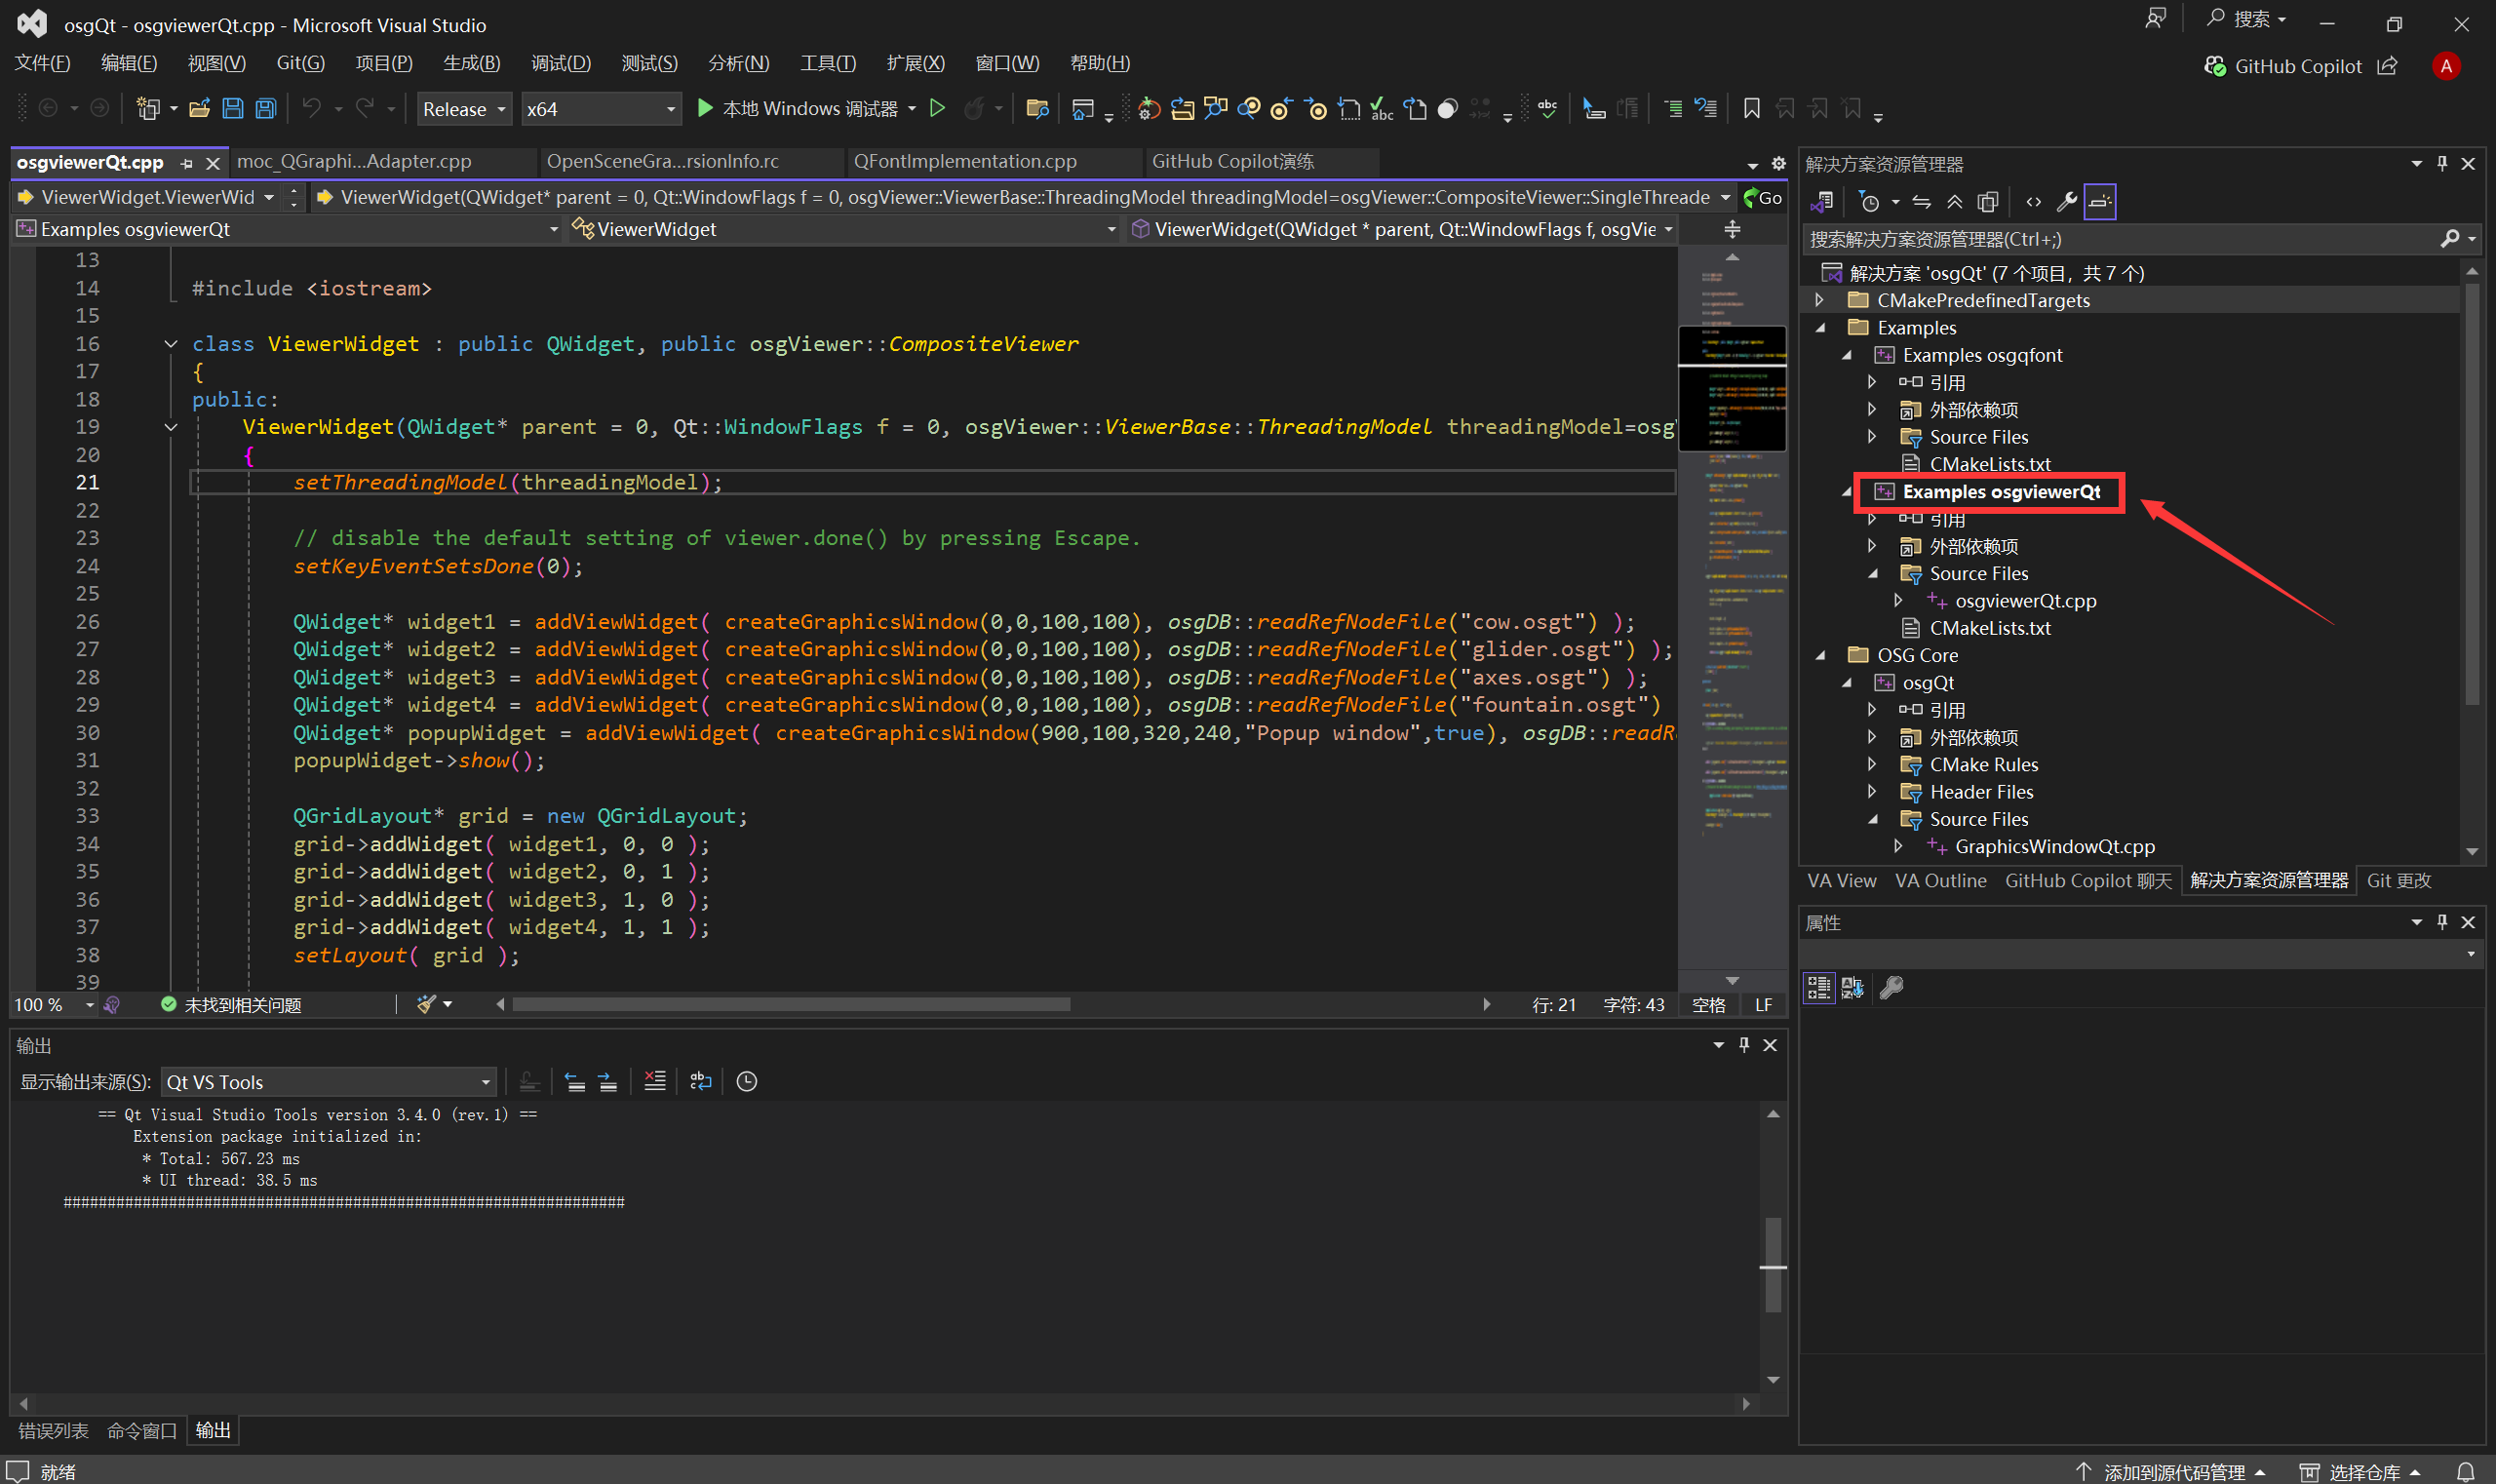Switch Properties panel to Categorized view
The width and height of the screenshot is (2496, 1484).
(x=1818, y=988)
